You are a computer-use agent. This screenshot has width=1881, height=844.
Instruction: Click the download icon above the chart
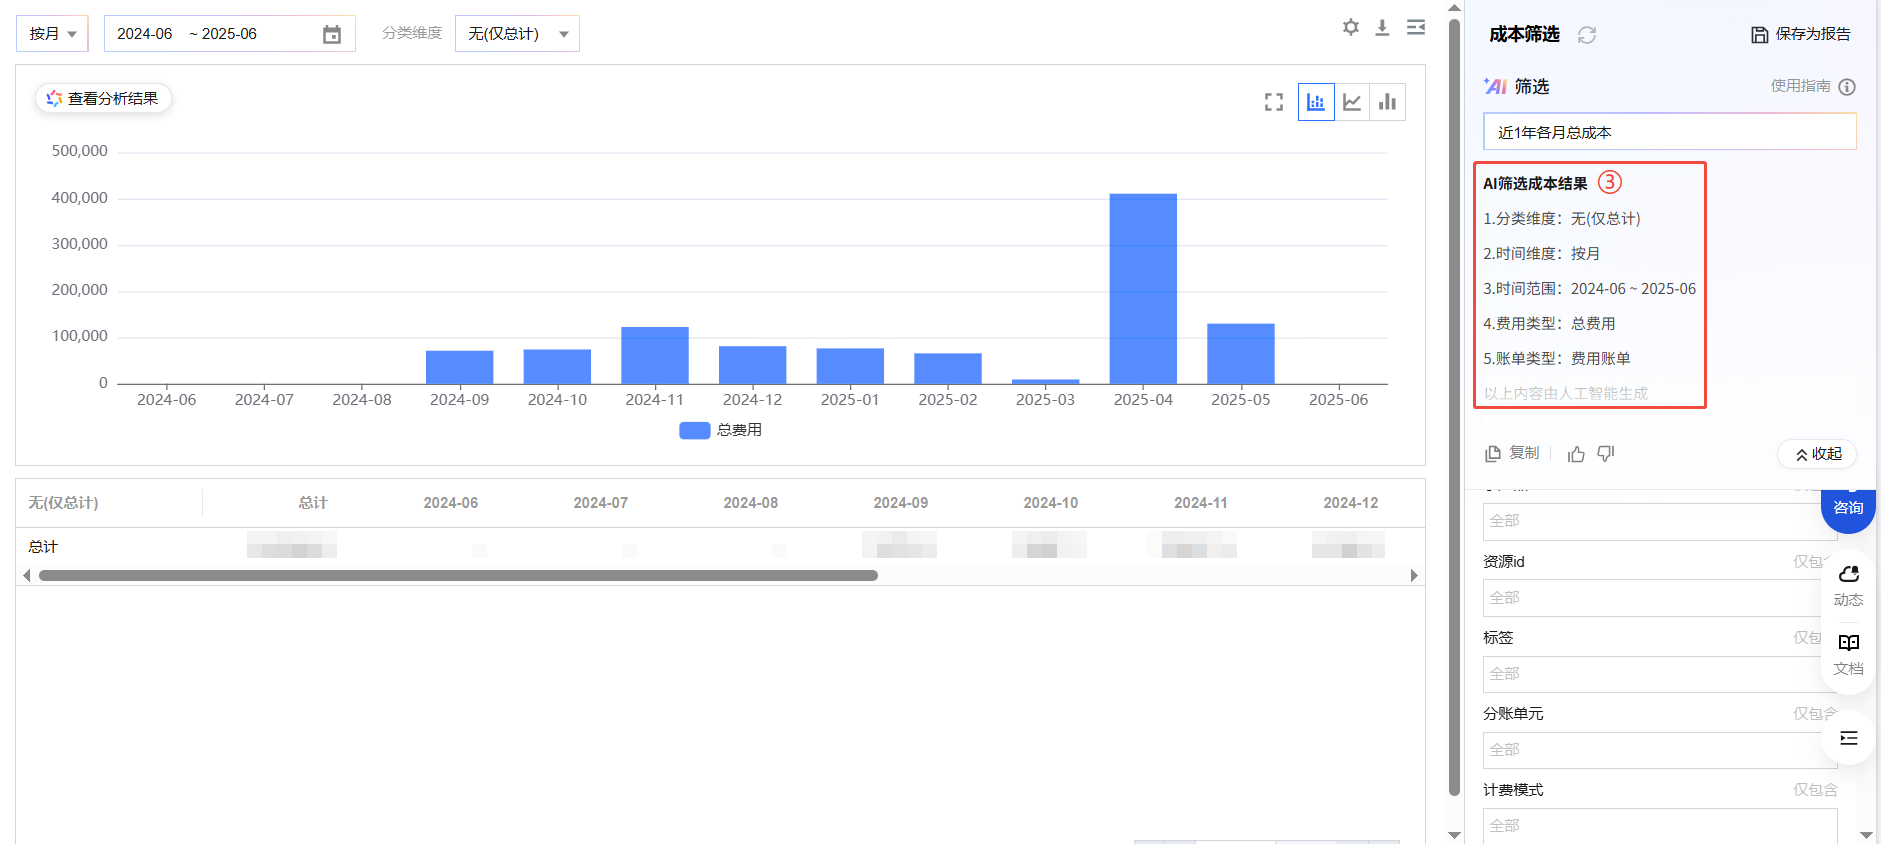[1382, 28]
